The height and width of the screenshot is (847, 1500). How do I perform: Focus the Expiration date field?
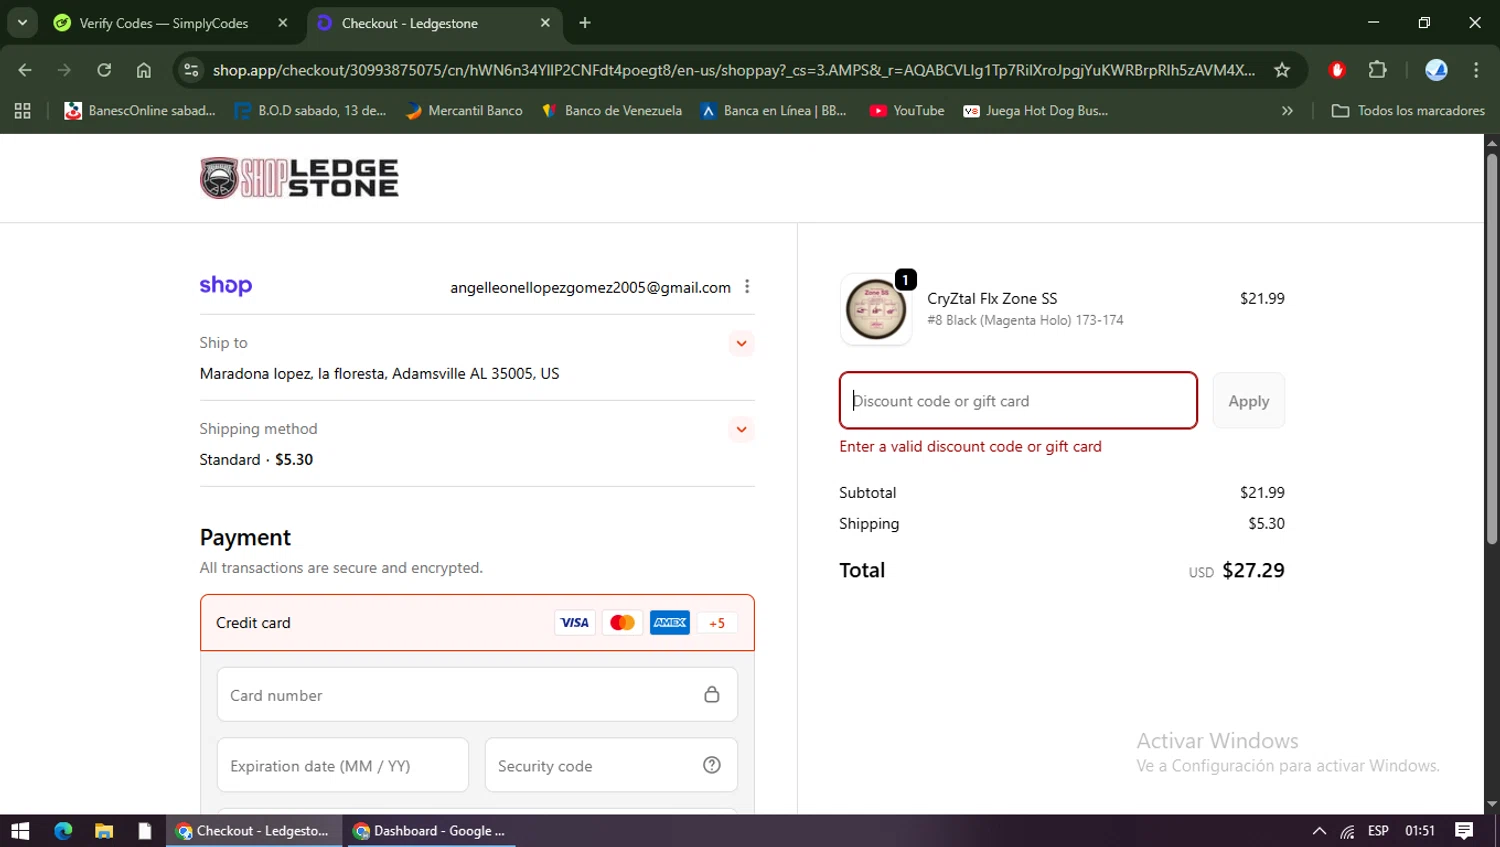tap(343, 765)
